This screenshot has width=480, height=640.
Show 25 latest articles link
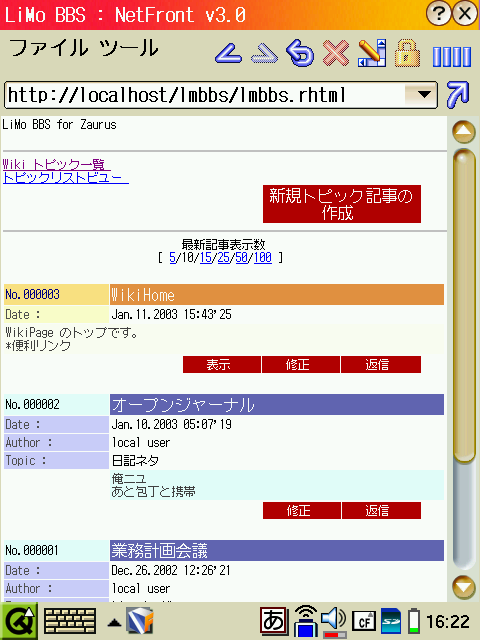coord(223,258)
